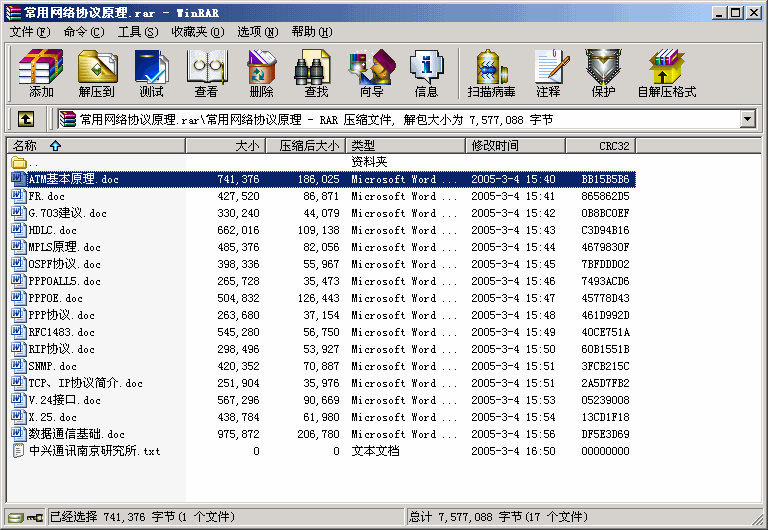Image resolution: width=768 pixels, height=530 pixels.
Task: Select file PPPOALL5.doc
Action: (64, 281)
